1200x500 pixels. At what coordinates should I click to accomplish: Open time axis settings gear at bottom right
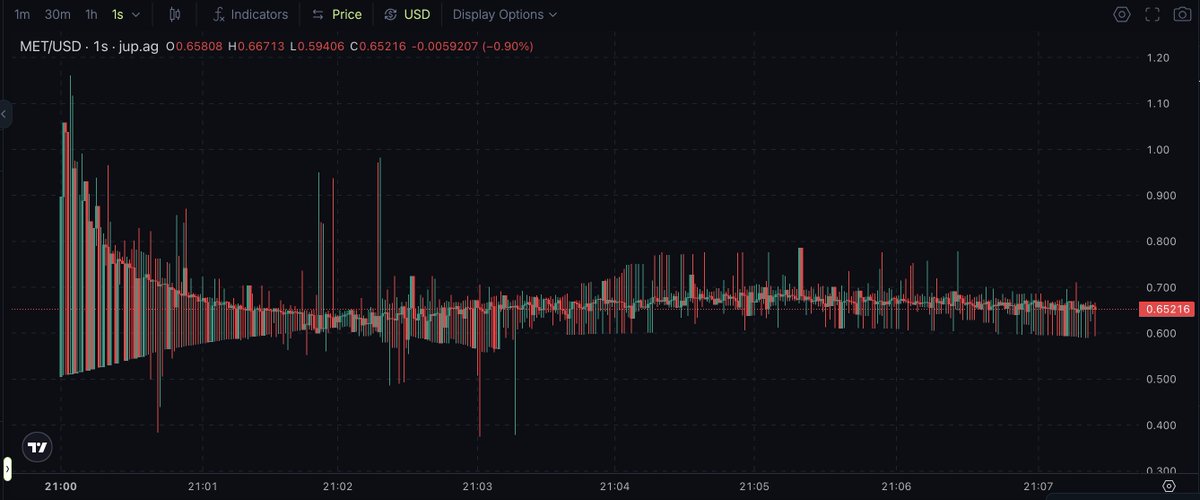pyautogui.click(x=1168, y=485)
